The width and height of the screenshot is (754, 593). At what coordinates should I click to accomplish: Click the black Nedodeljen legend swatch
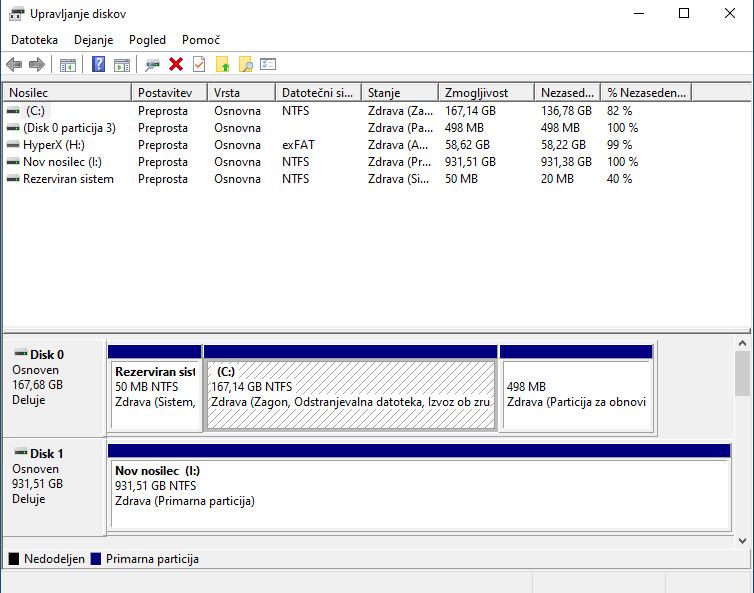click(x=14, y=558)
